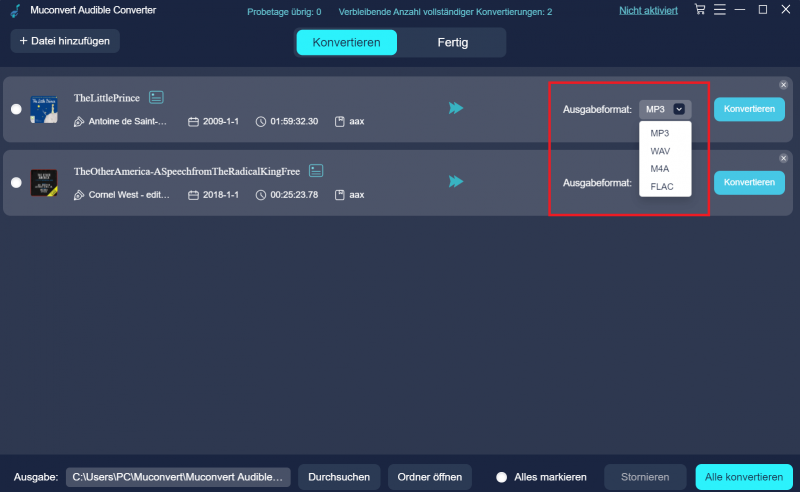
Task: Click the Alle konvertieren button
Action: (x=744, y=477)
